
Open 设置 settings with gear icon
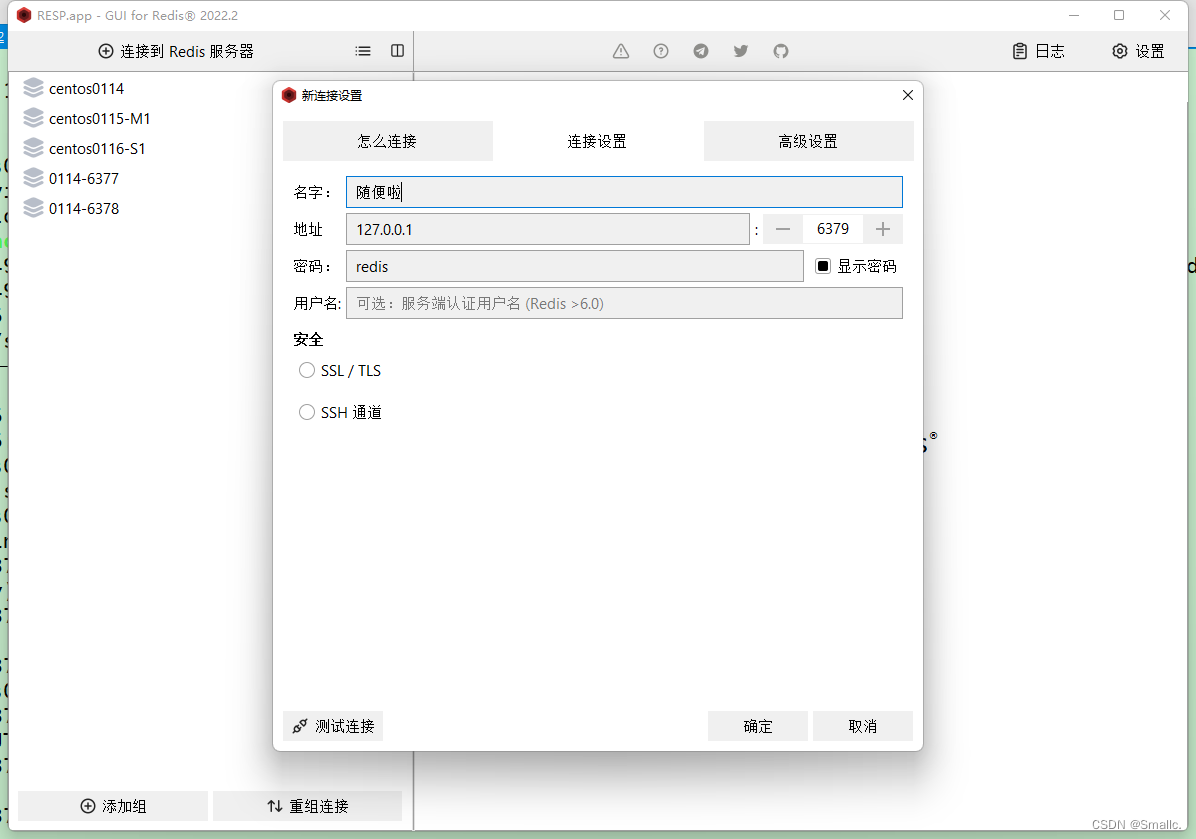pyautogui.click(x=1138, y=51)
